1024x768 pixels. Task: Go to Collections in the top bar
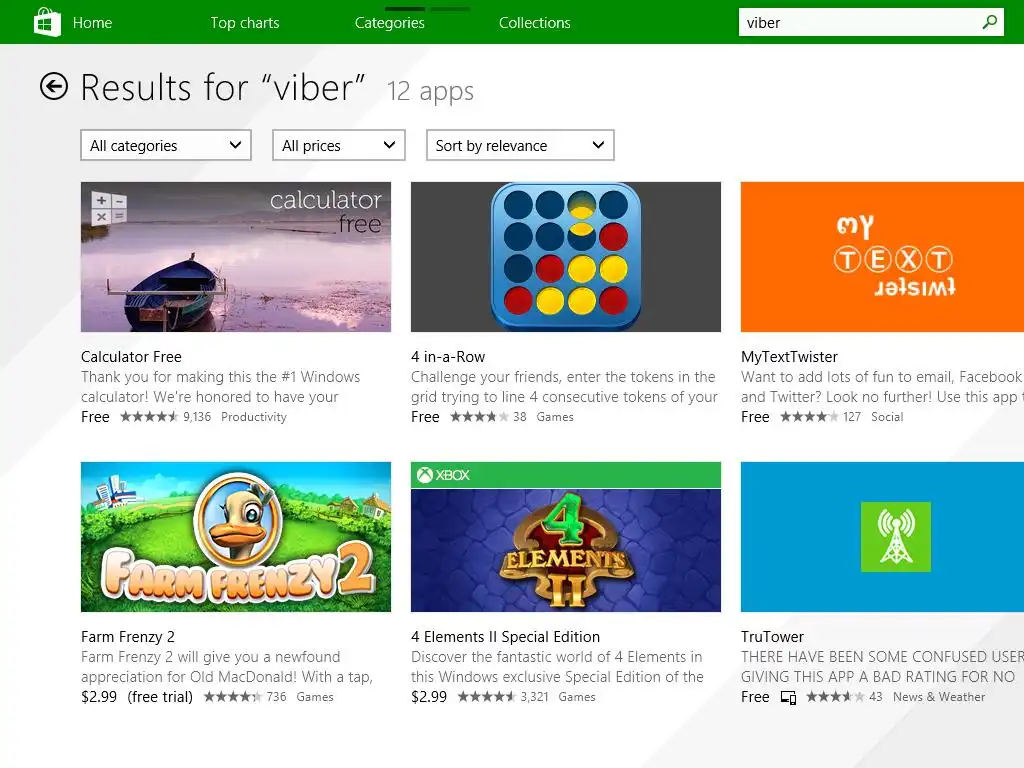point(535,23)
